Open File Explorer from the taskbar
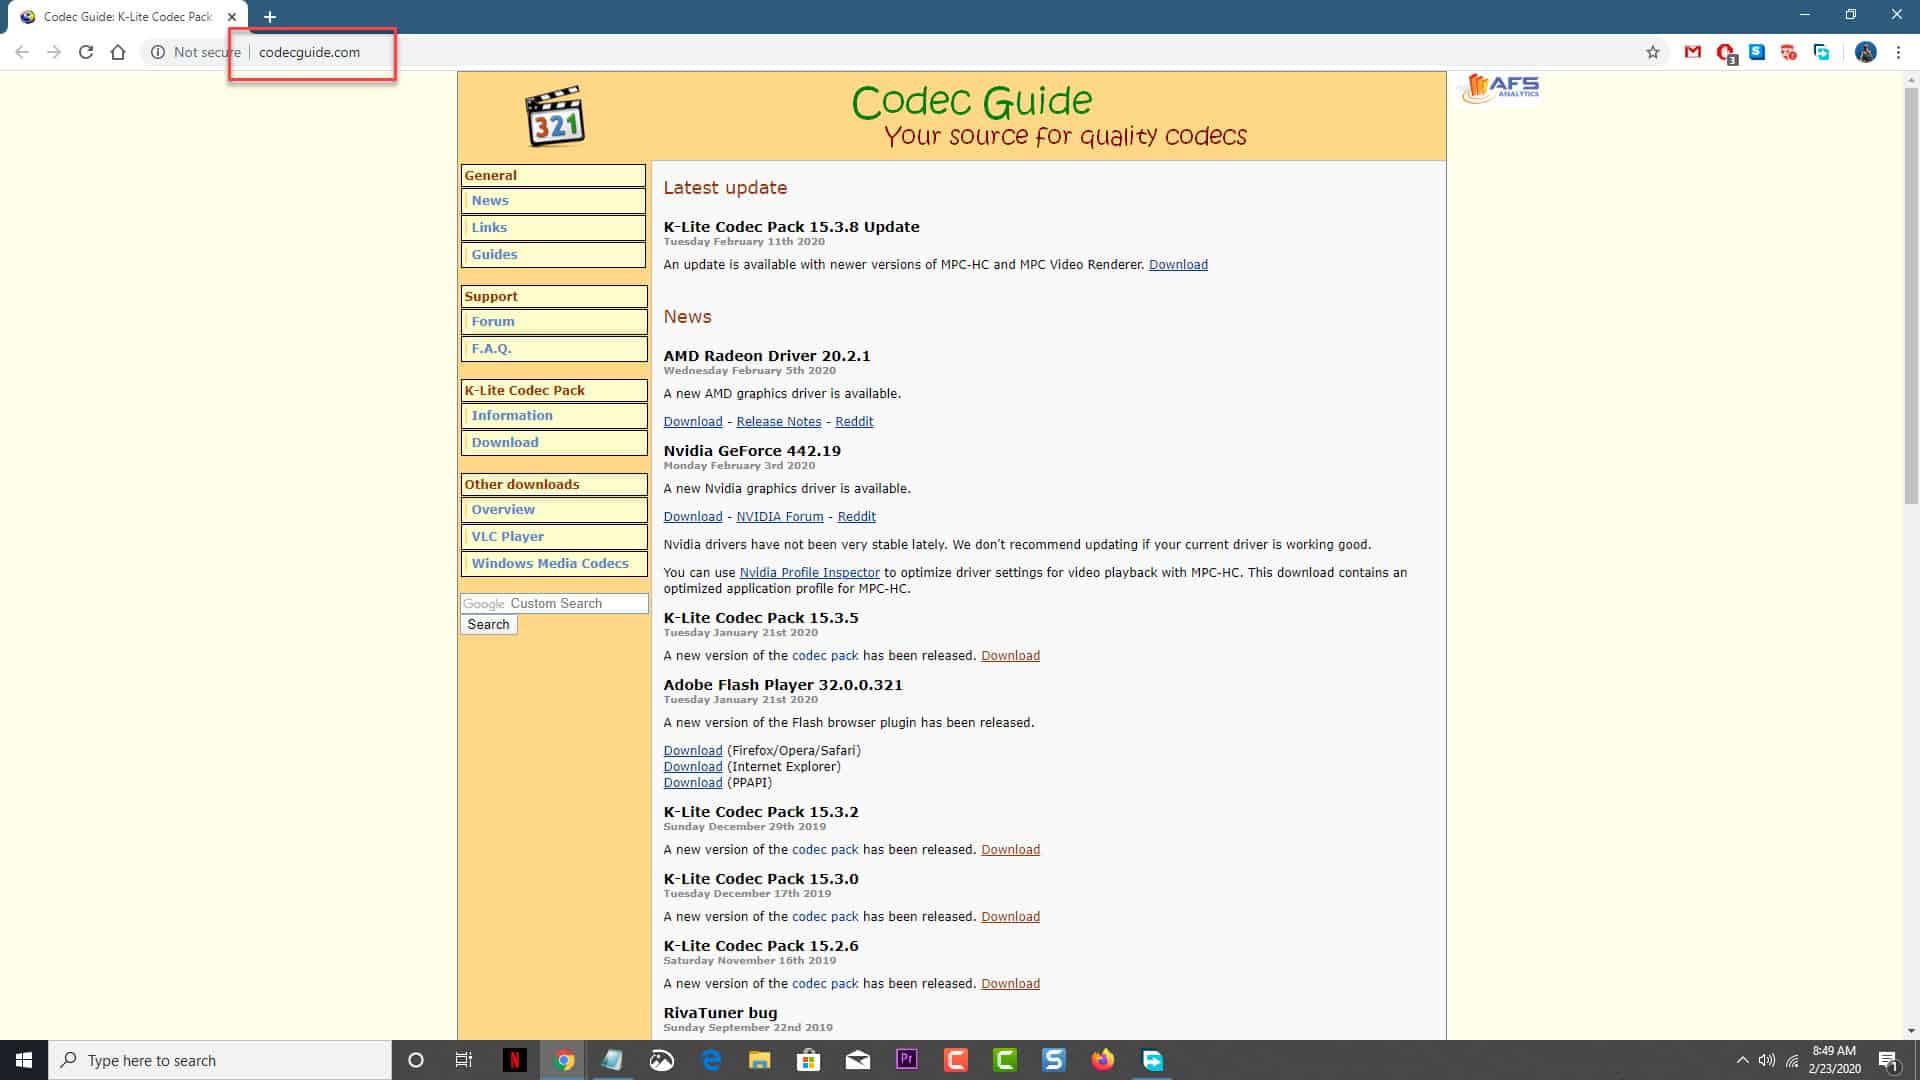1920x1080 pixels. (760, 1060)
